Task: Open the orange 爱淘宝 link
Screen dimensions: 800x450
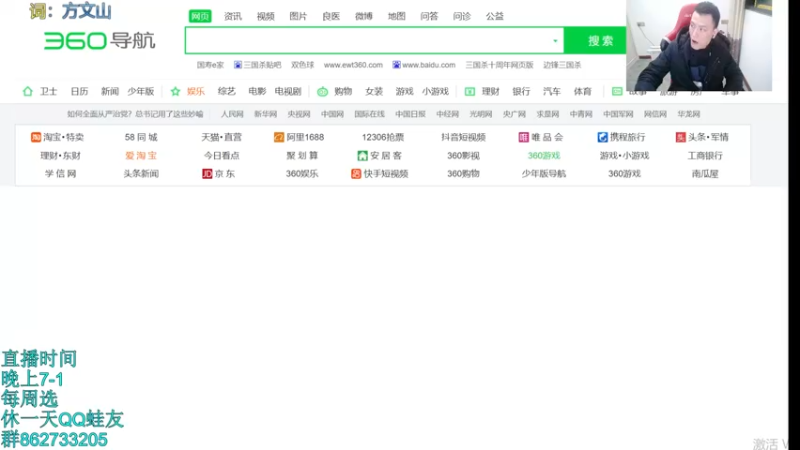Action: [141, 156]
